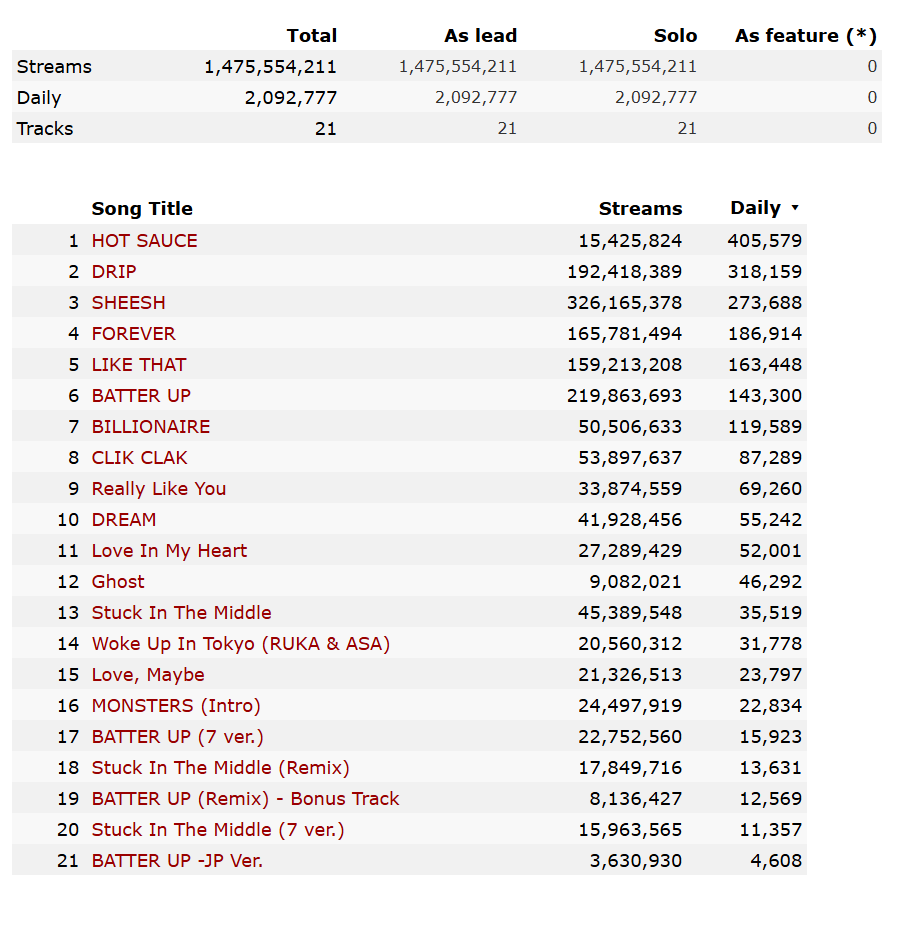Sort table by Streams column header
The image size is (904, 944).
pos(640,208)
